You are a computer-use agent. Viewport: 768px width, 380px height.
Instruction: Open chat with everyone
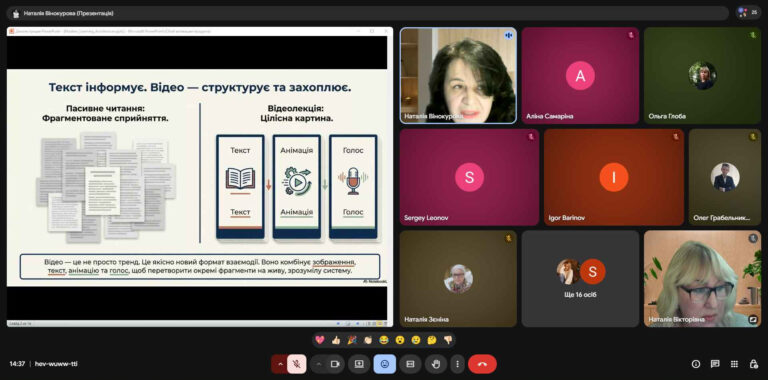[715, 364]
